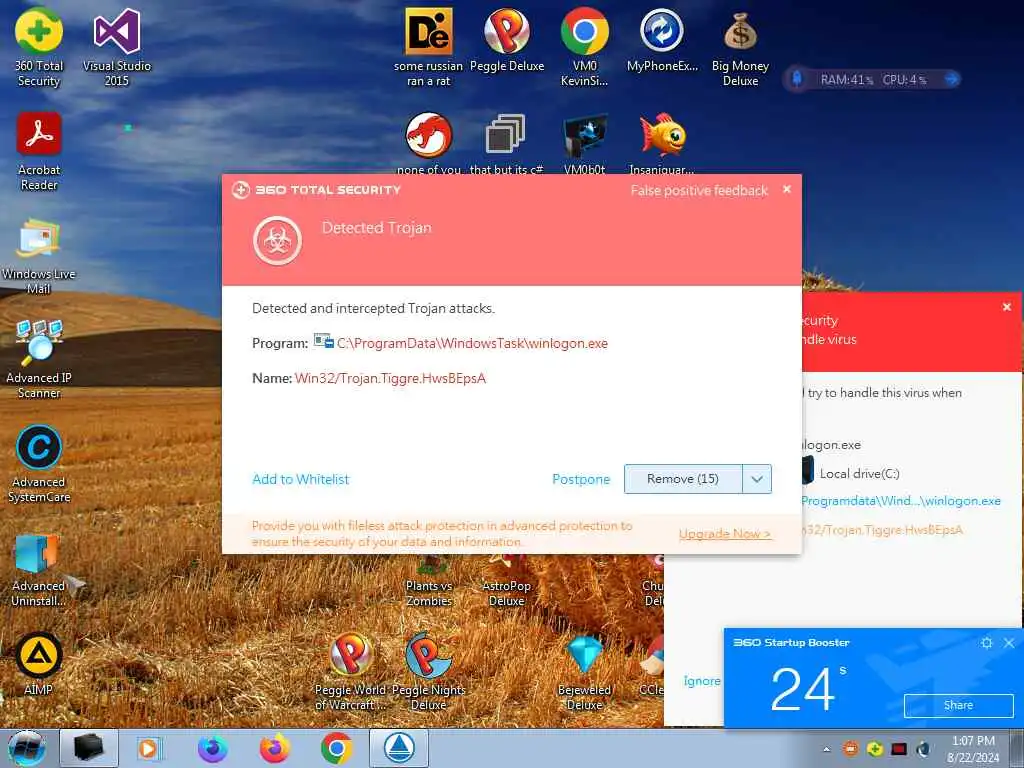Click the winlogon.exe program path
The height and width of the screenshot is (768, 1024).
click(x=472, y=344)
